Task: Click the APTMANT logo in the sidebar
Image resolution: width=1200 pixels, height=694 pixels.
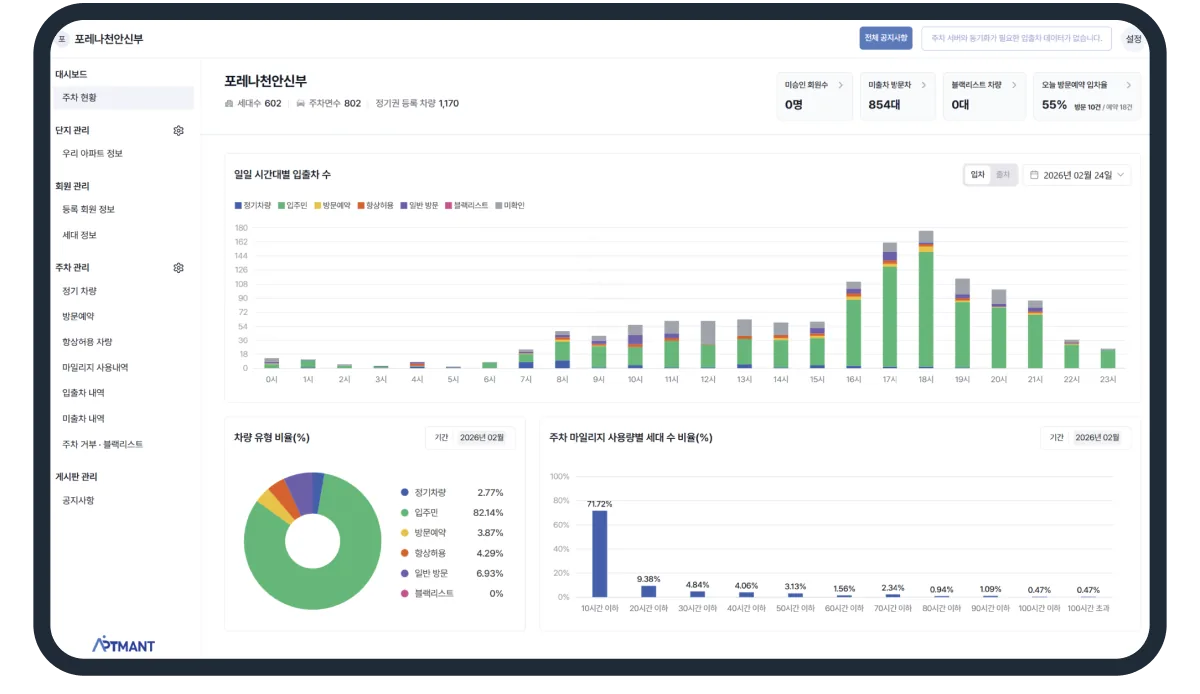Action: pos(123,645)
